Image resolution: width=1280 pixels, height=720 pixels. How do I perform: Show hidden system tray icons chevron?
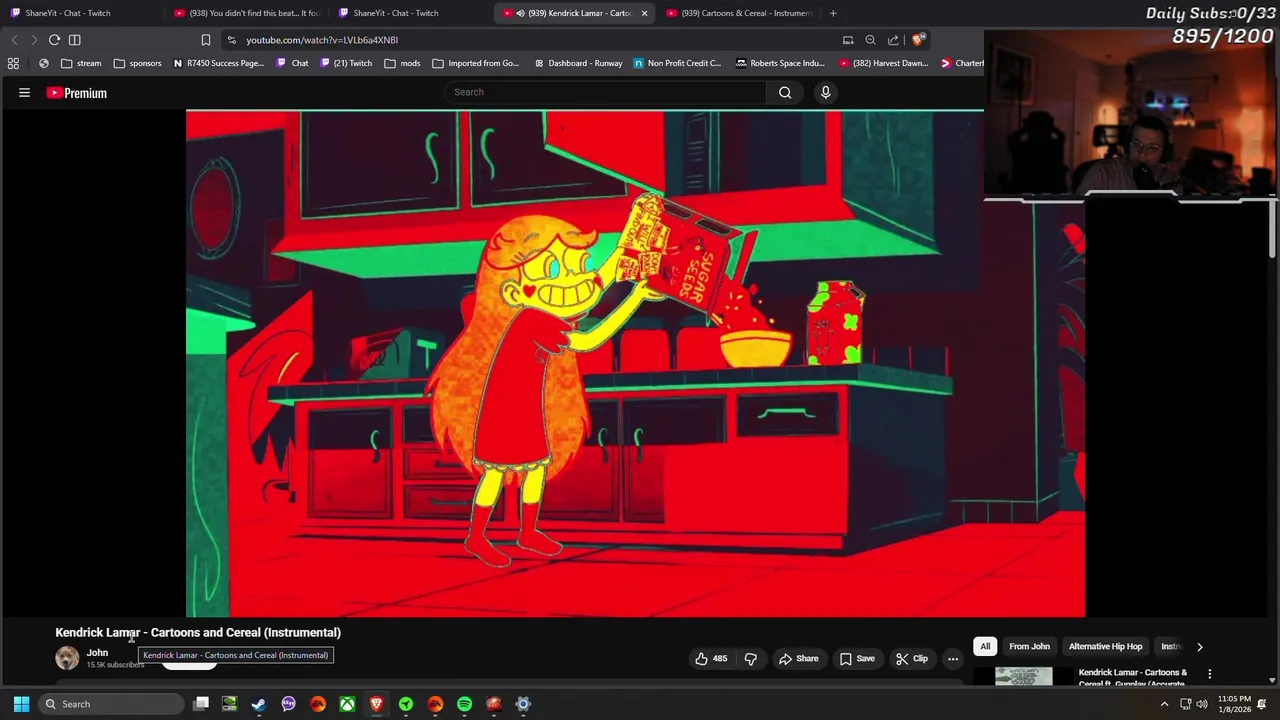coord(1164,704)
